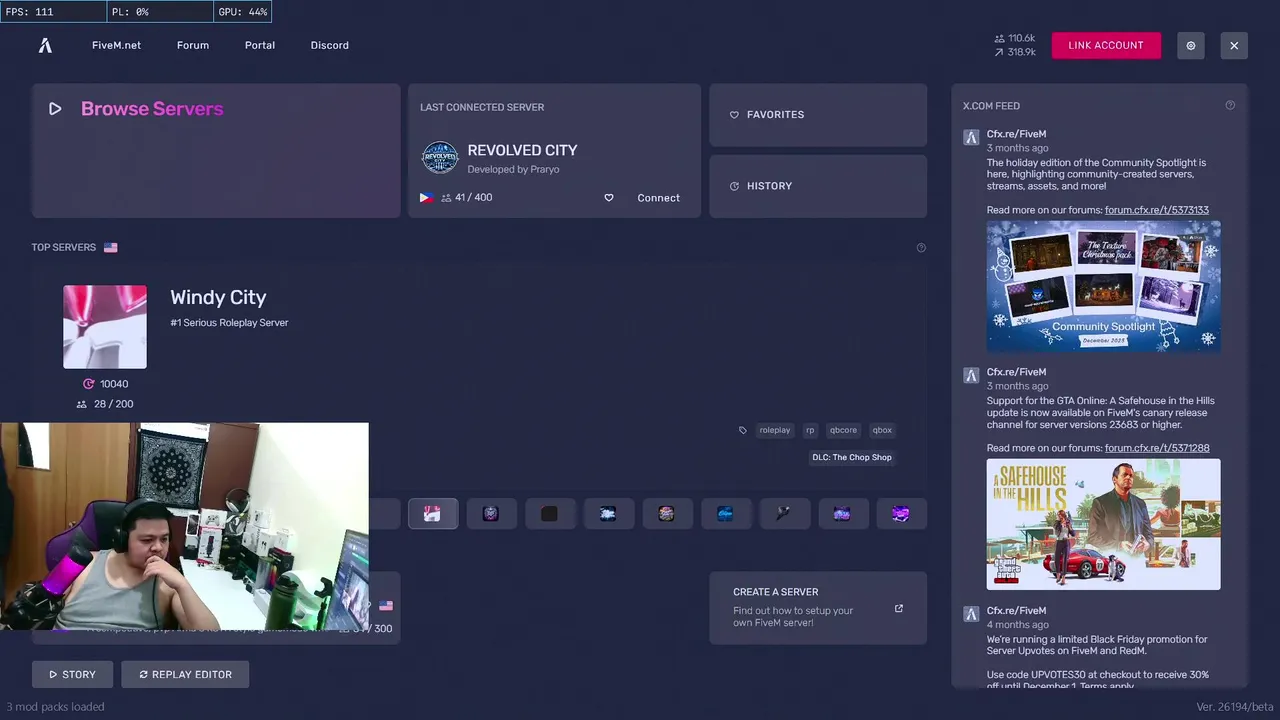Open the settings gear icon
This screenshot has height=720, width=1280.
1190,45
